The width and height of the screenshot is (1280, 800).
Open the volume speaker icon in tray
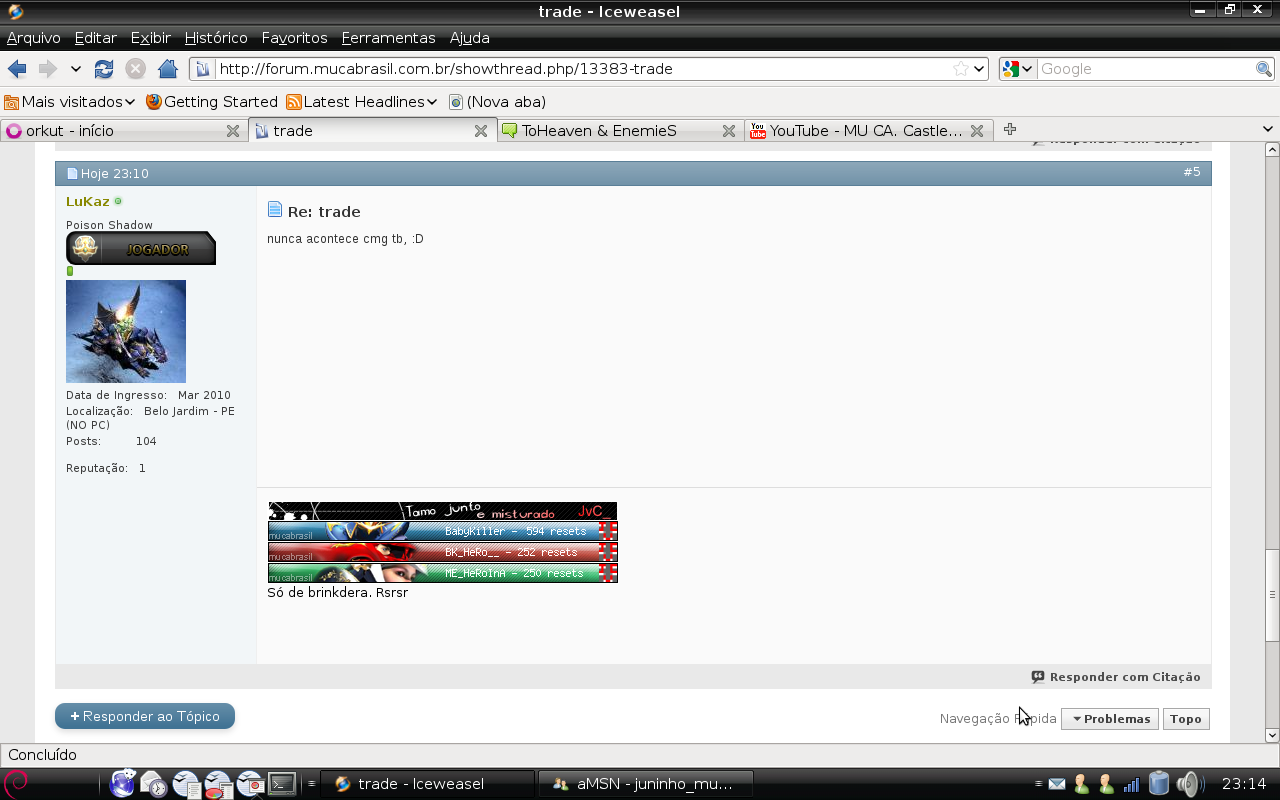pos(1188,784)
